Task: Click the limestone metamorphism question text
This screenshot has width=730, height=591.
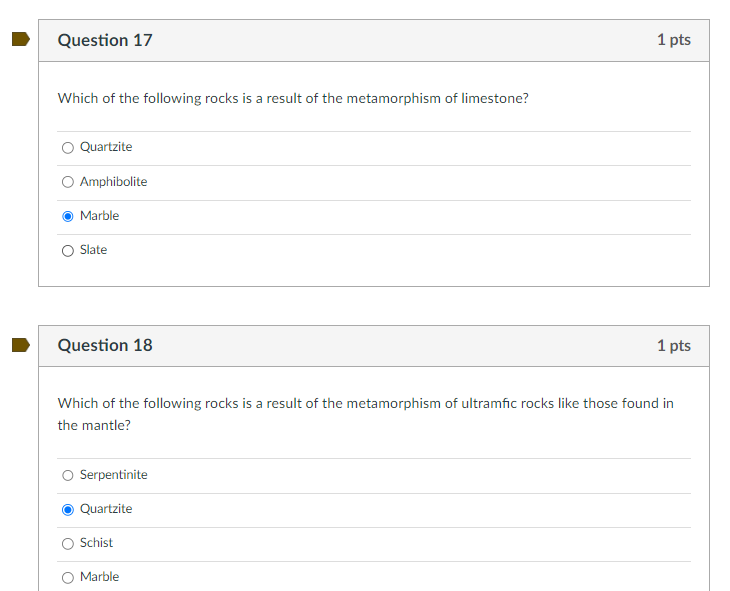Action: [293, 98]
